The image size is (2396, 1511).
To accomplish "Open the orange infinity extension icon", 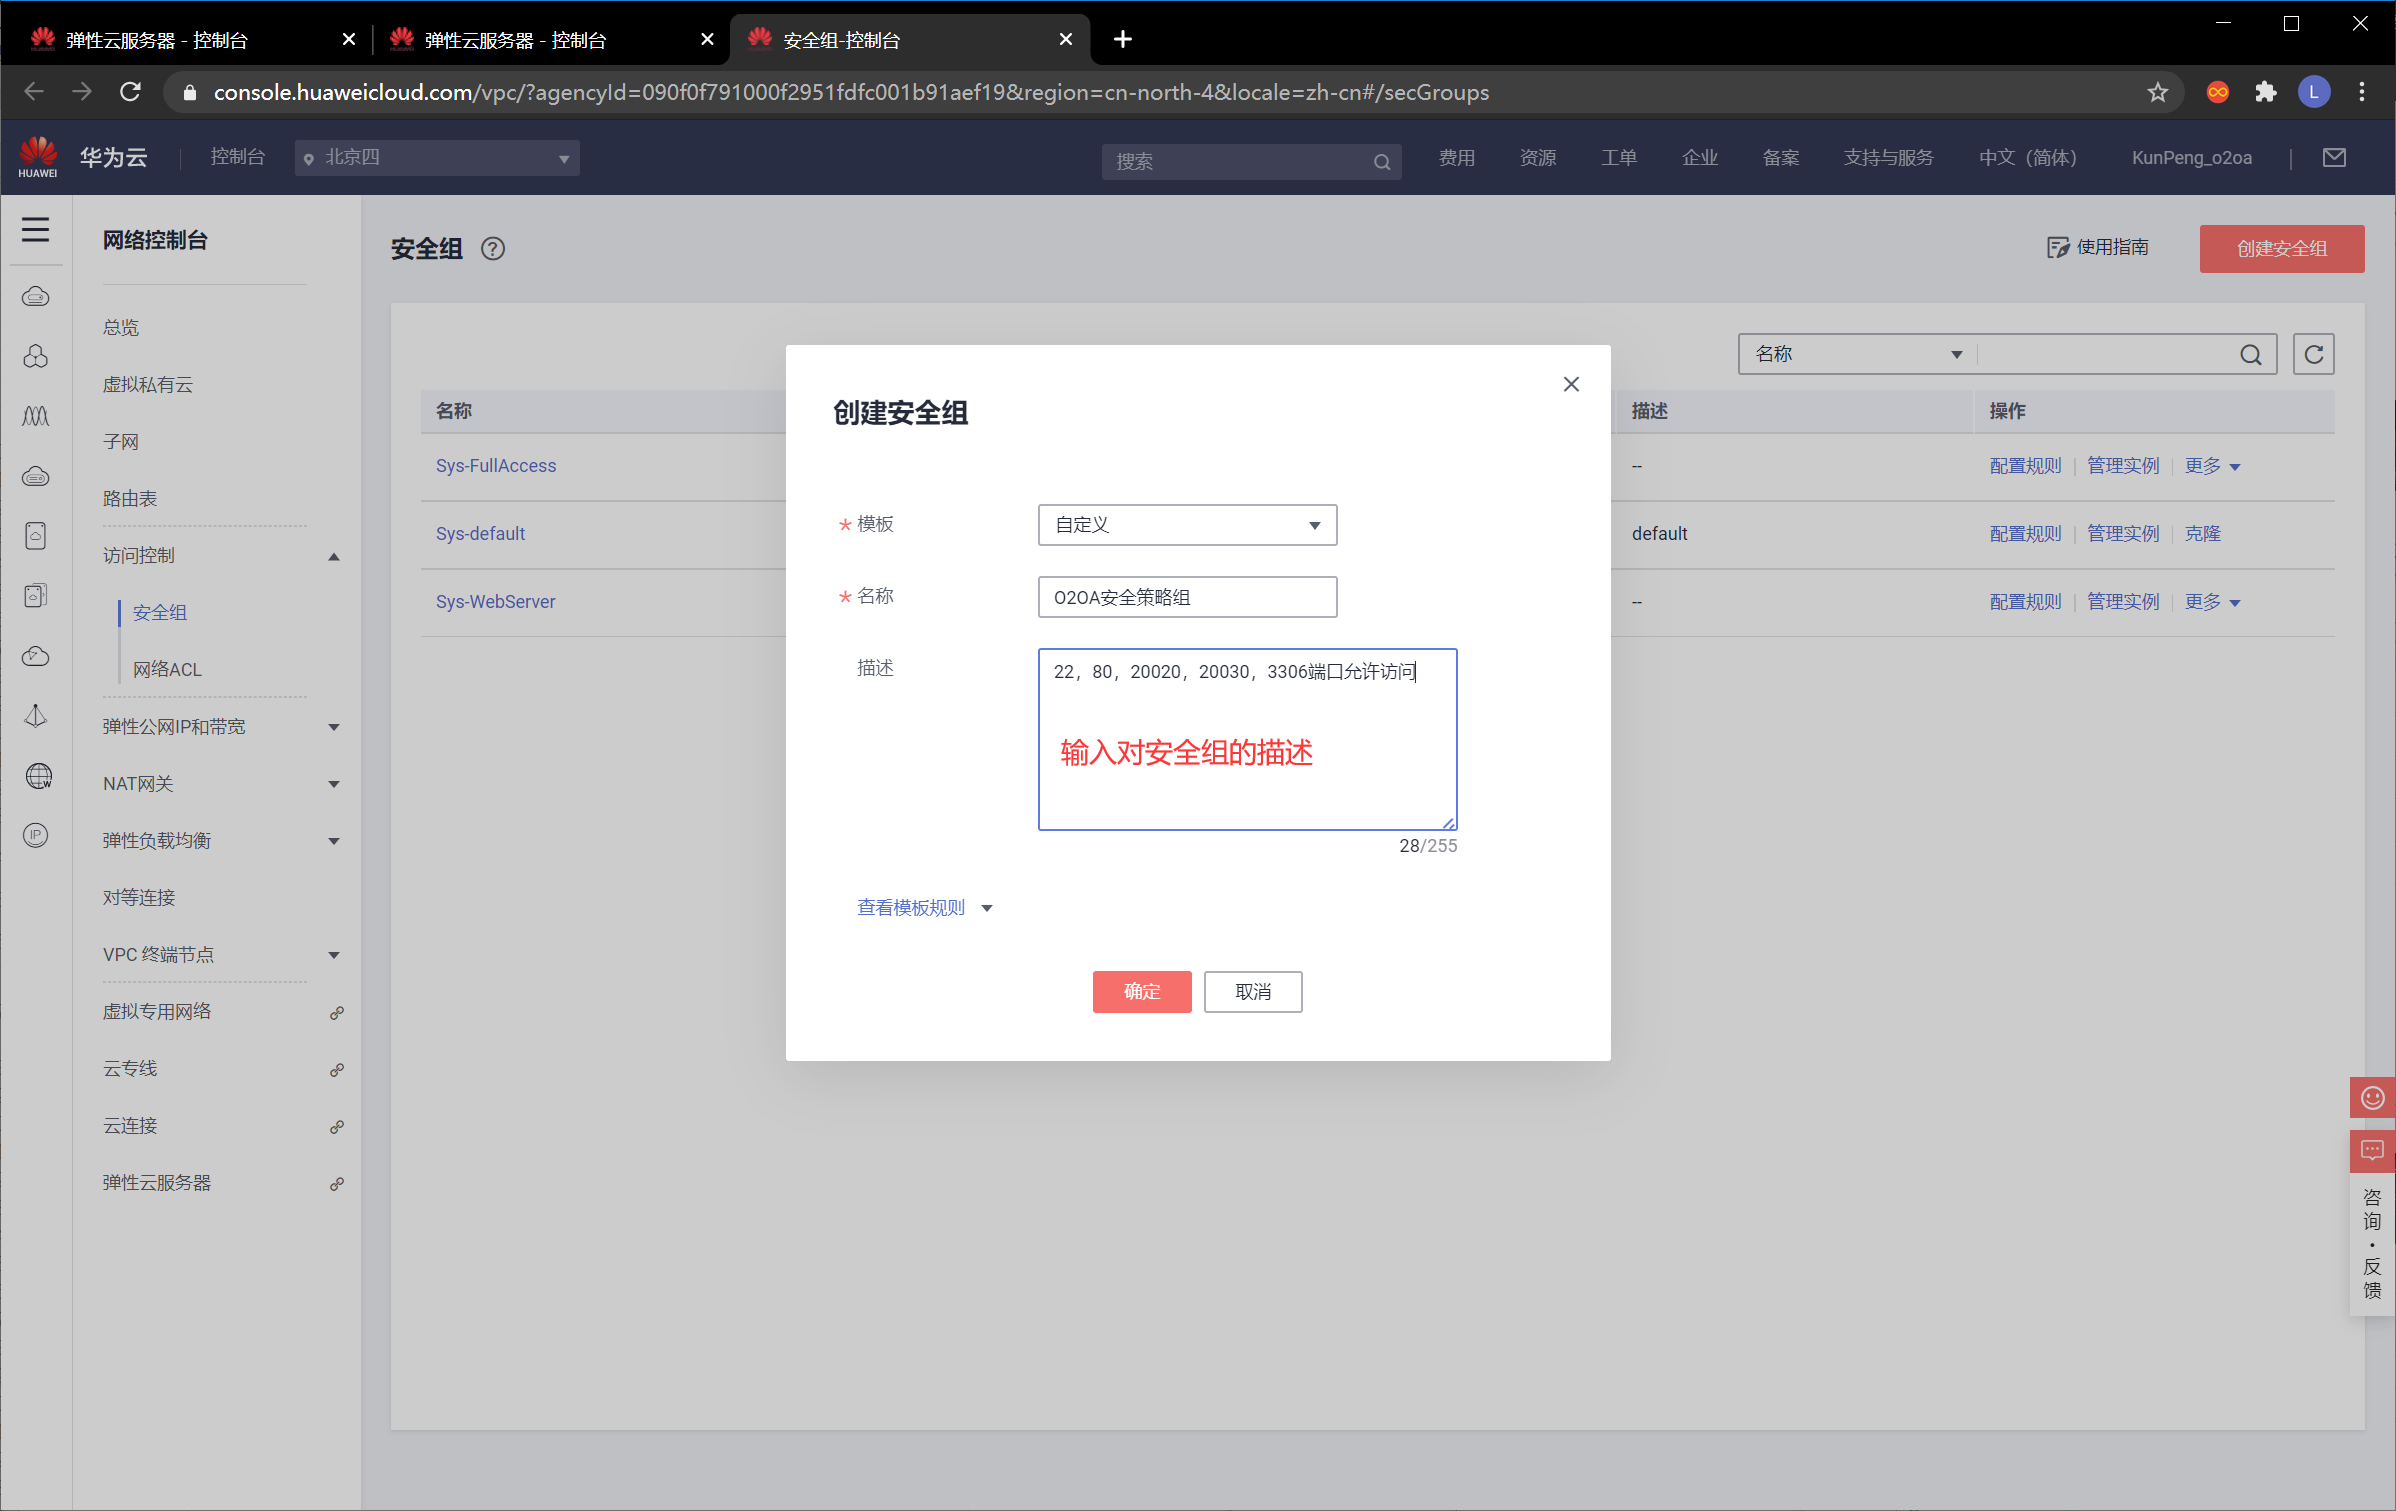I will pos(2218,92).
